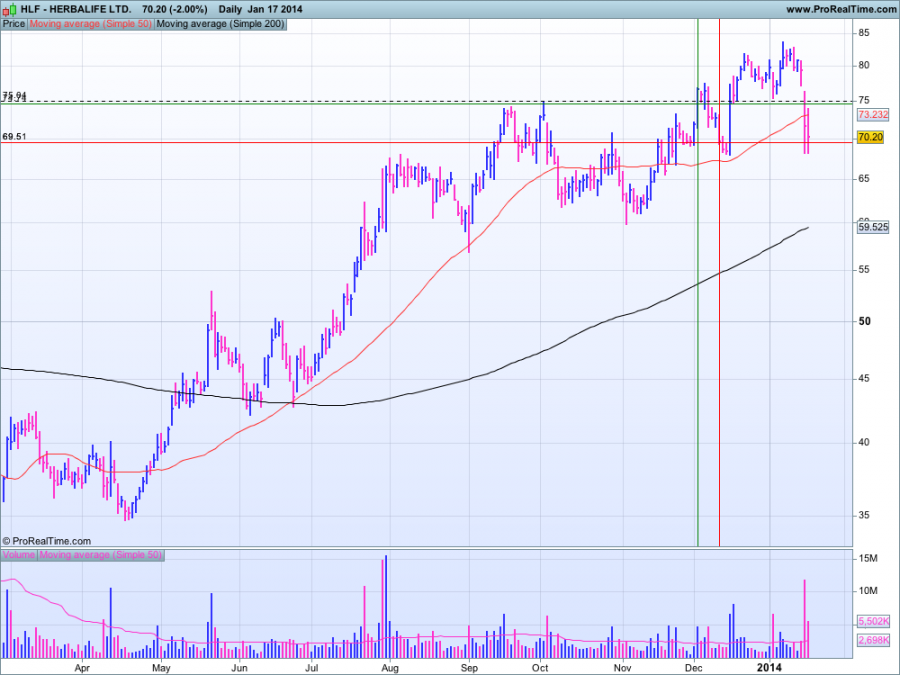
Task: Select the Volume panel label
Action: pos(19,555)
